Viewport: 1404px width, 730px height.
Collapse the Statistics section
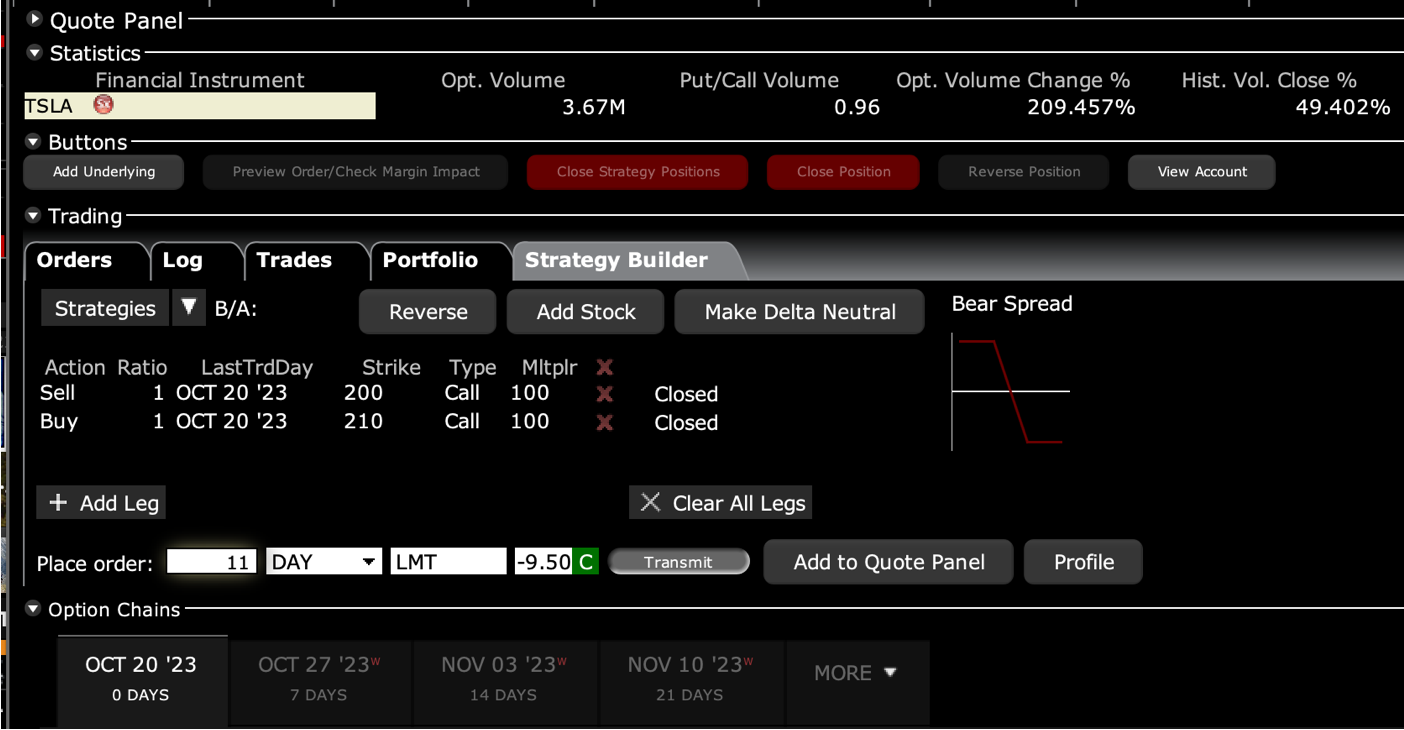coord(35,53)
